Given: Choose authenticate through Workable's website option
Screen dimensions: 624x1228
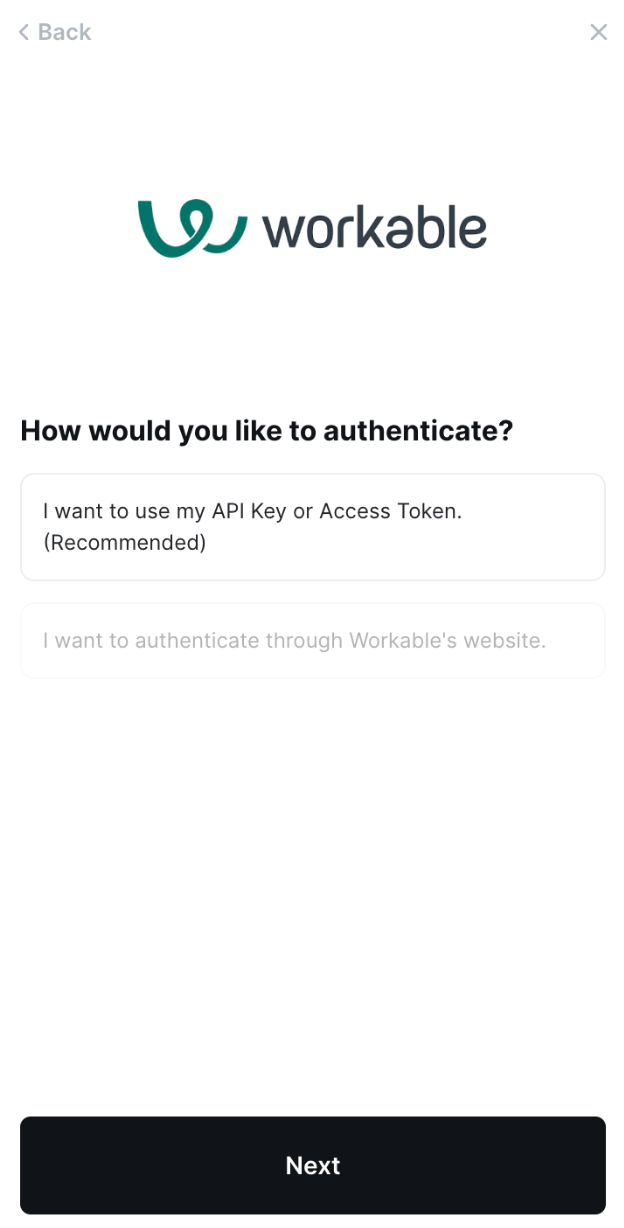Looking at the screenshot, I should (x=313, y=640).
